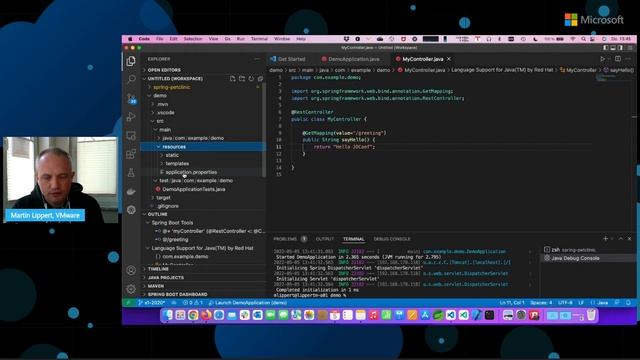Change Java language mode in status bar
The height and width of the screenshot is (360, 640).
tap(602, 302)
